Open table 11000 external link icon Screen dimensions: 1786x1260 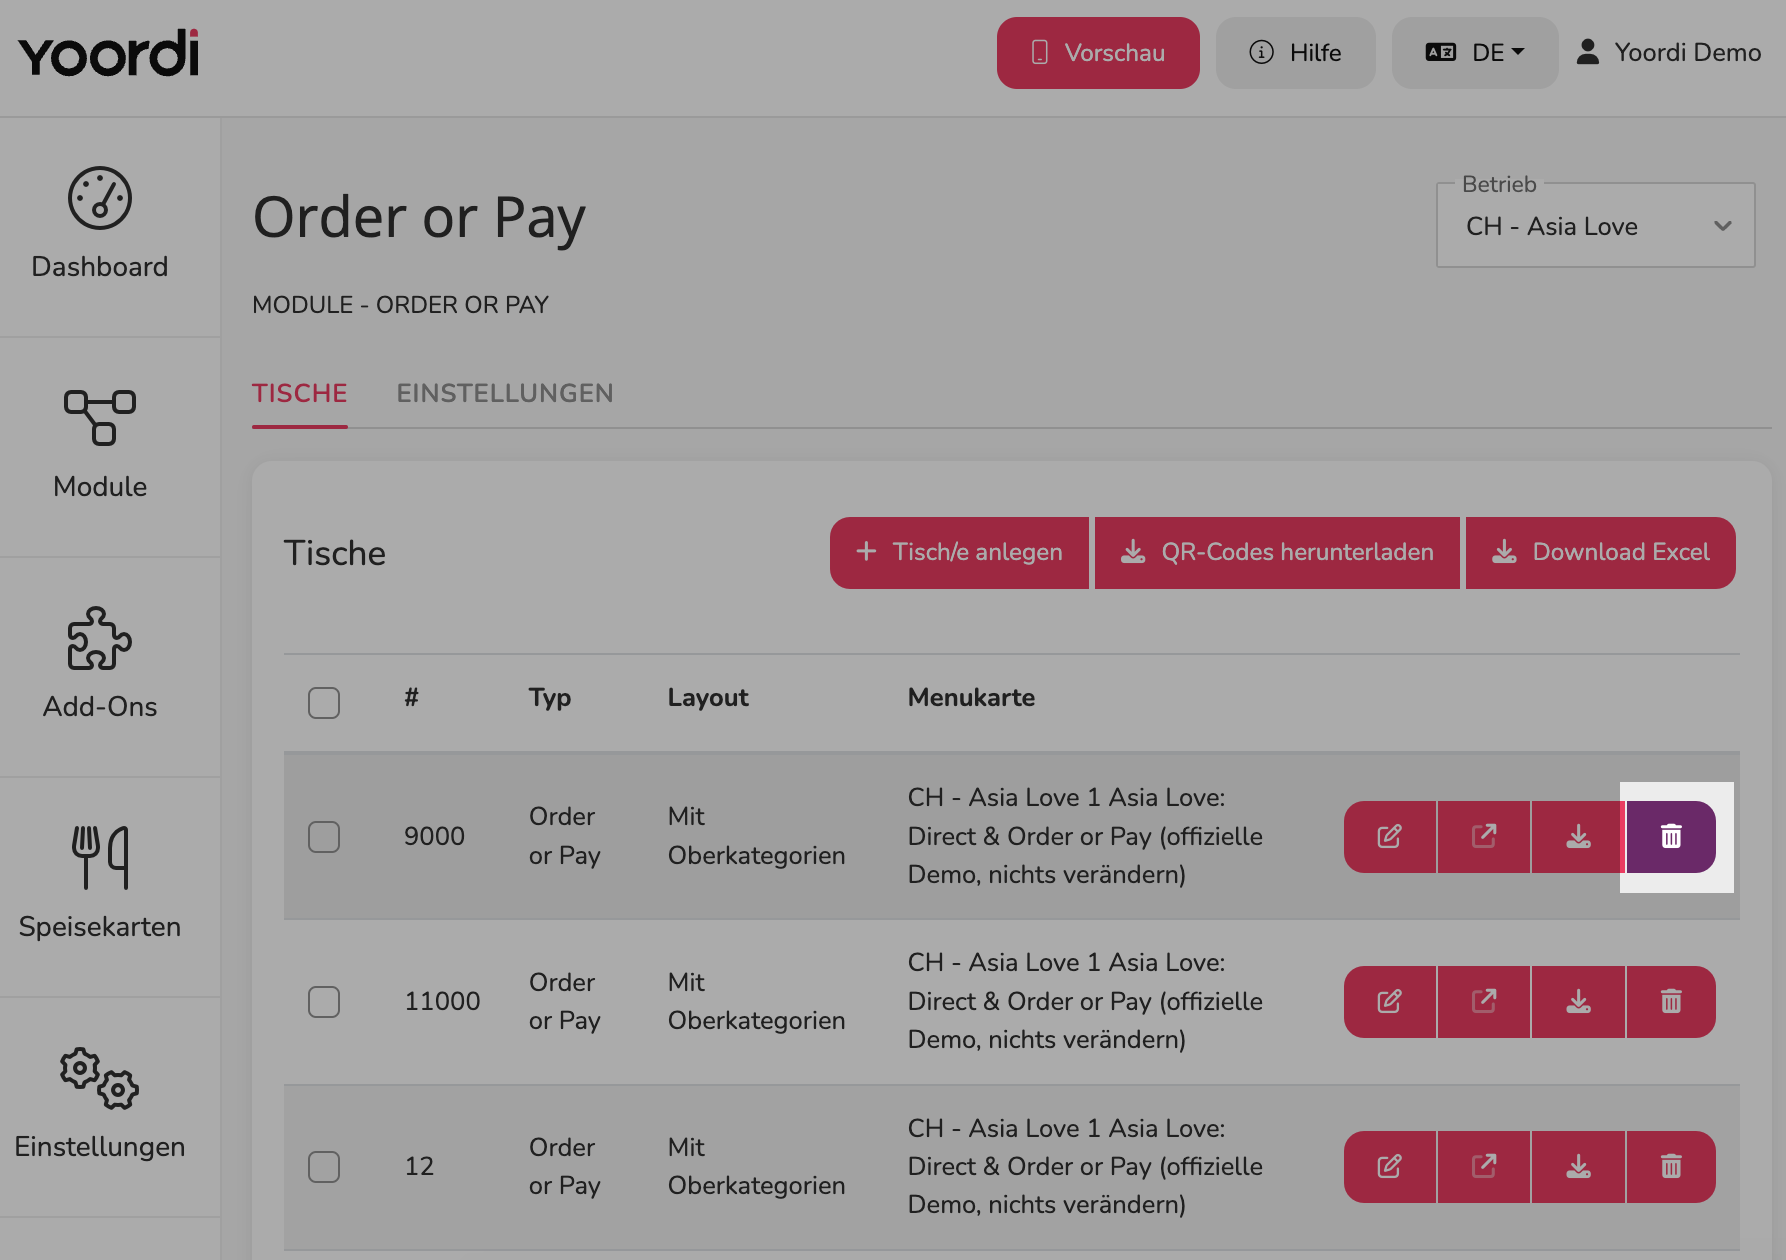point(1484,1001)
